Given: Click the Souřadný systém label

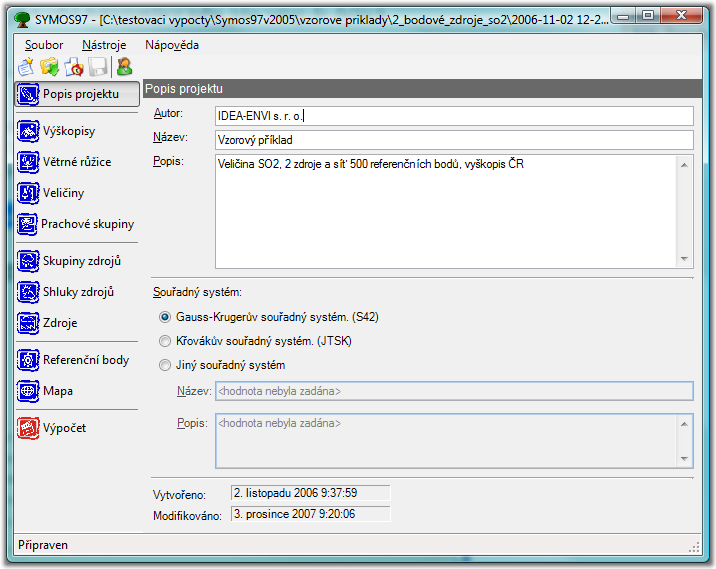Looking at the screenshot, I should [197, 292].
